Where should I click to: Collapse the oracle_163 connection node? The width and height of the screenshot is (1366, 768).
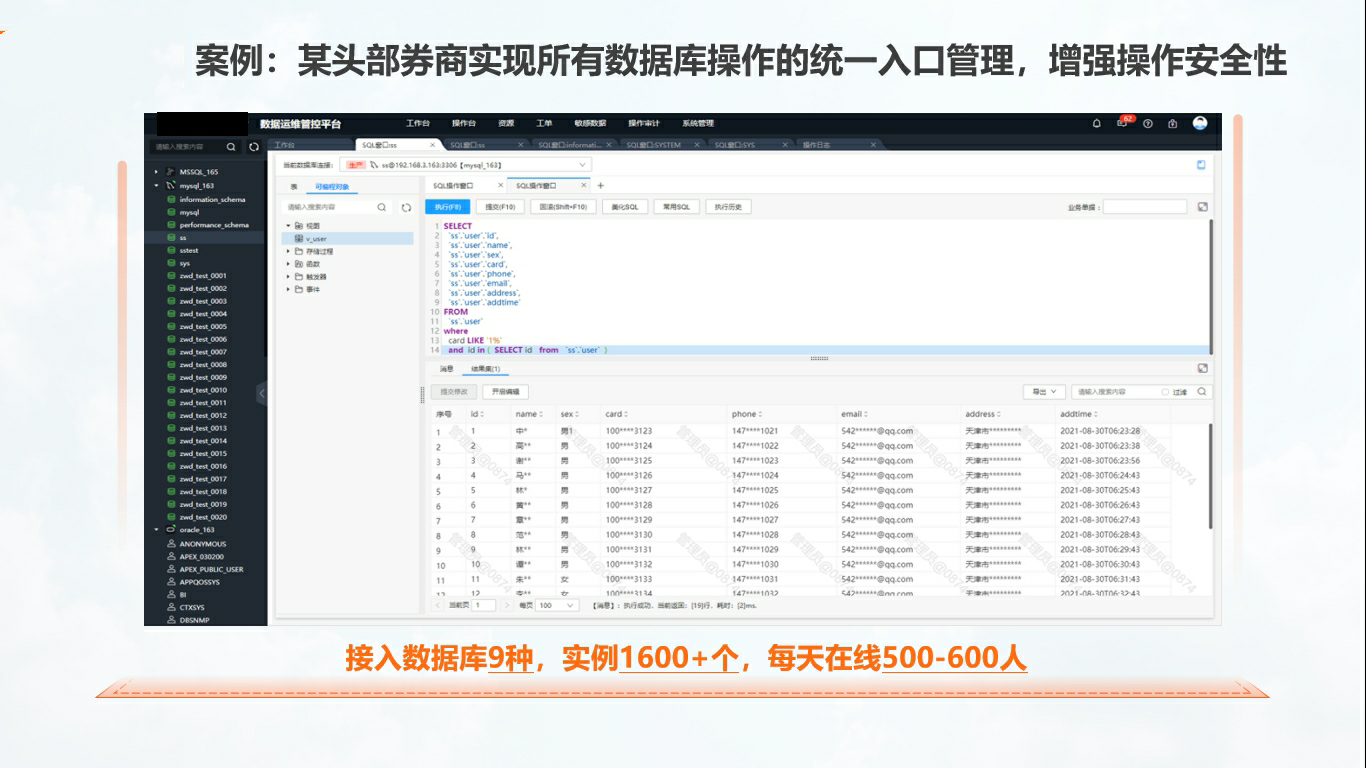157,529
